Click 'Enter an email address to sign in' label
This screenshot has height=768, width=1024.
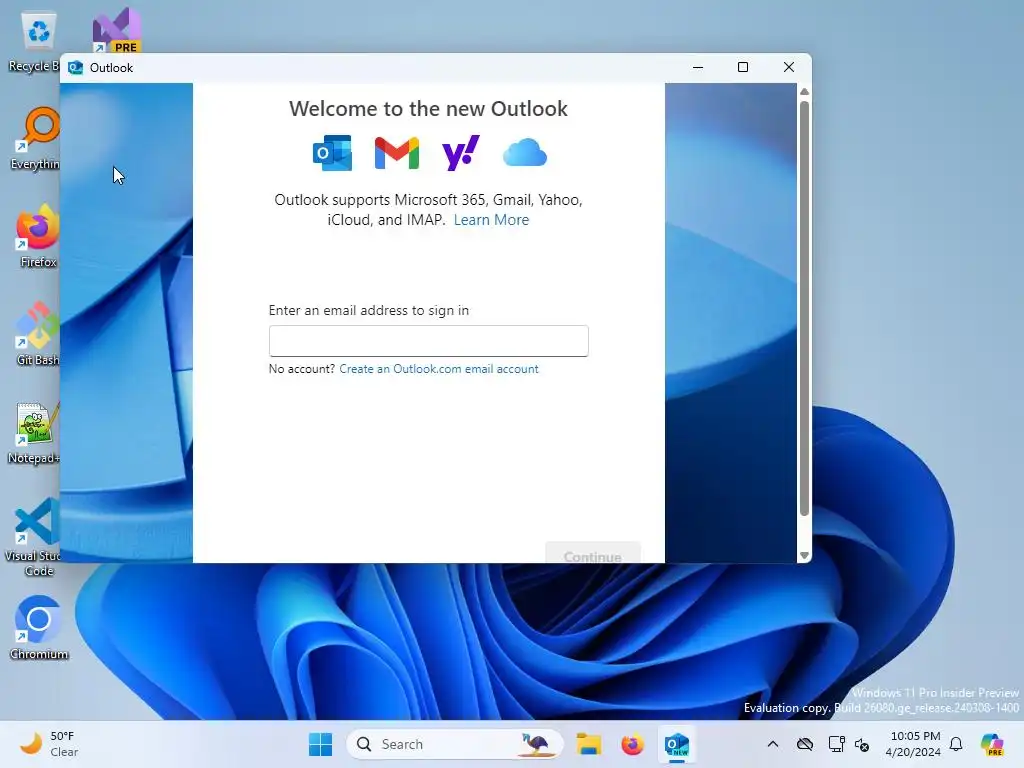coord(369,310)
